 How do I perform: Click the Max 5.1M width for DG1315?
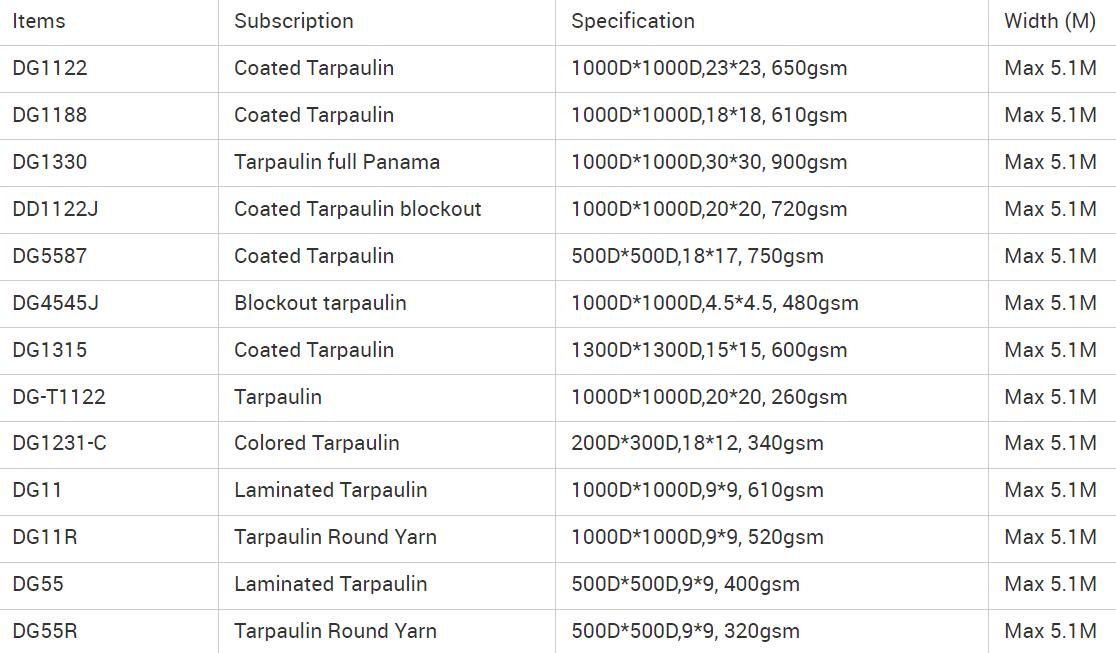1050,350
